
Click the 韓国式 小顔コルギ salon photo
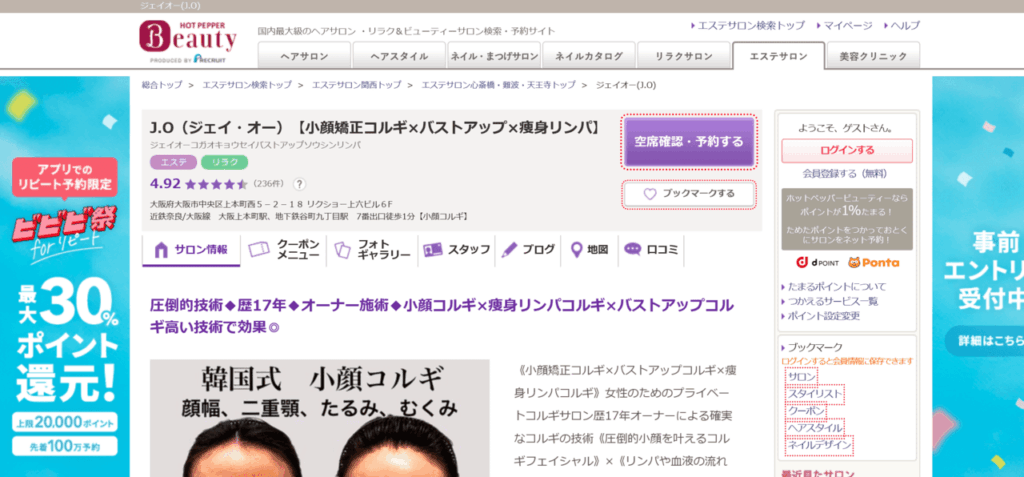319,418
